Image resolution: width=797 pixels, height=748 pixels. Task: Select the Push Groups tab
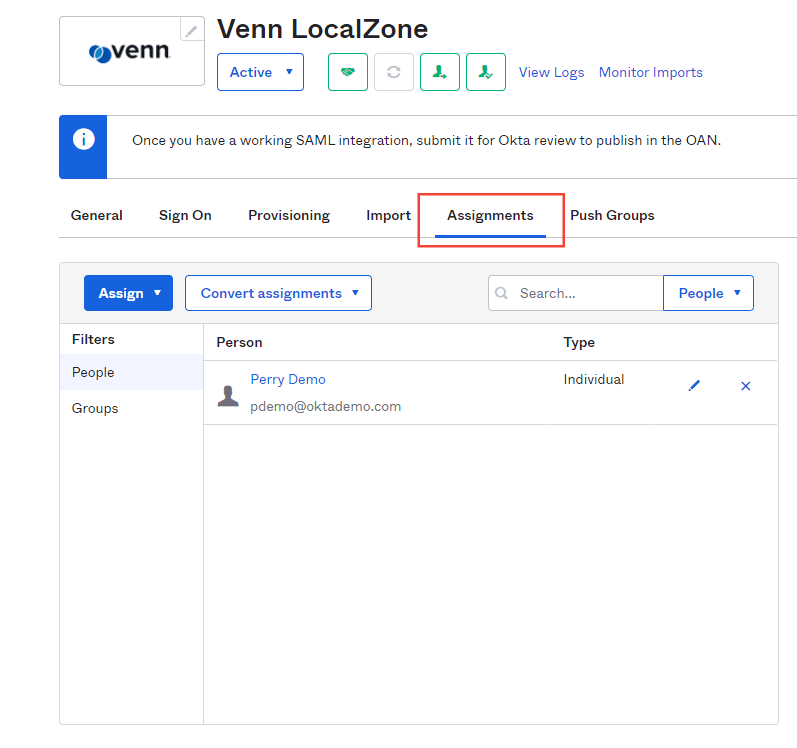click(x=612, y=215)
